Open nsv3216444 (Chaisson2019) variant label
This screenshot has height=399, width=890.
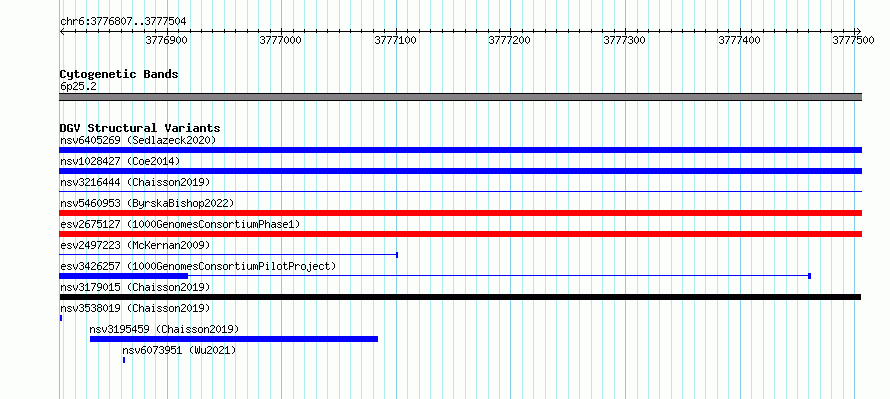(x=135, y=182)
